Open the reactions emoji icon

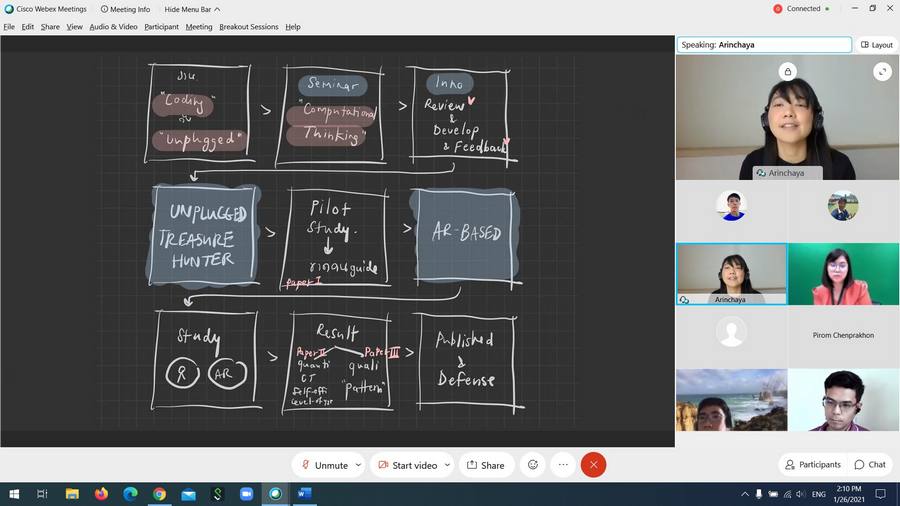click(533, 465)
